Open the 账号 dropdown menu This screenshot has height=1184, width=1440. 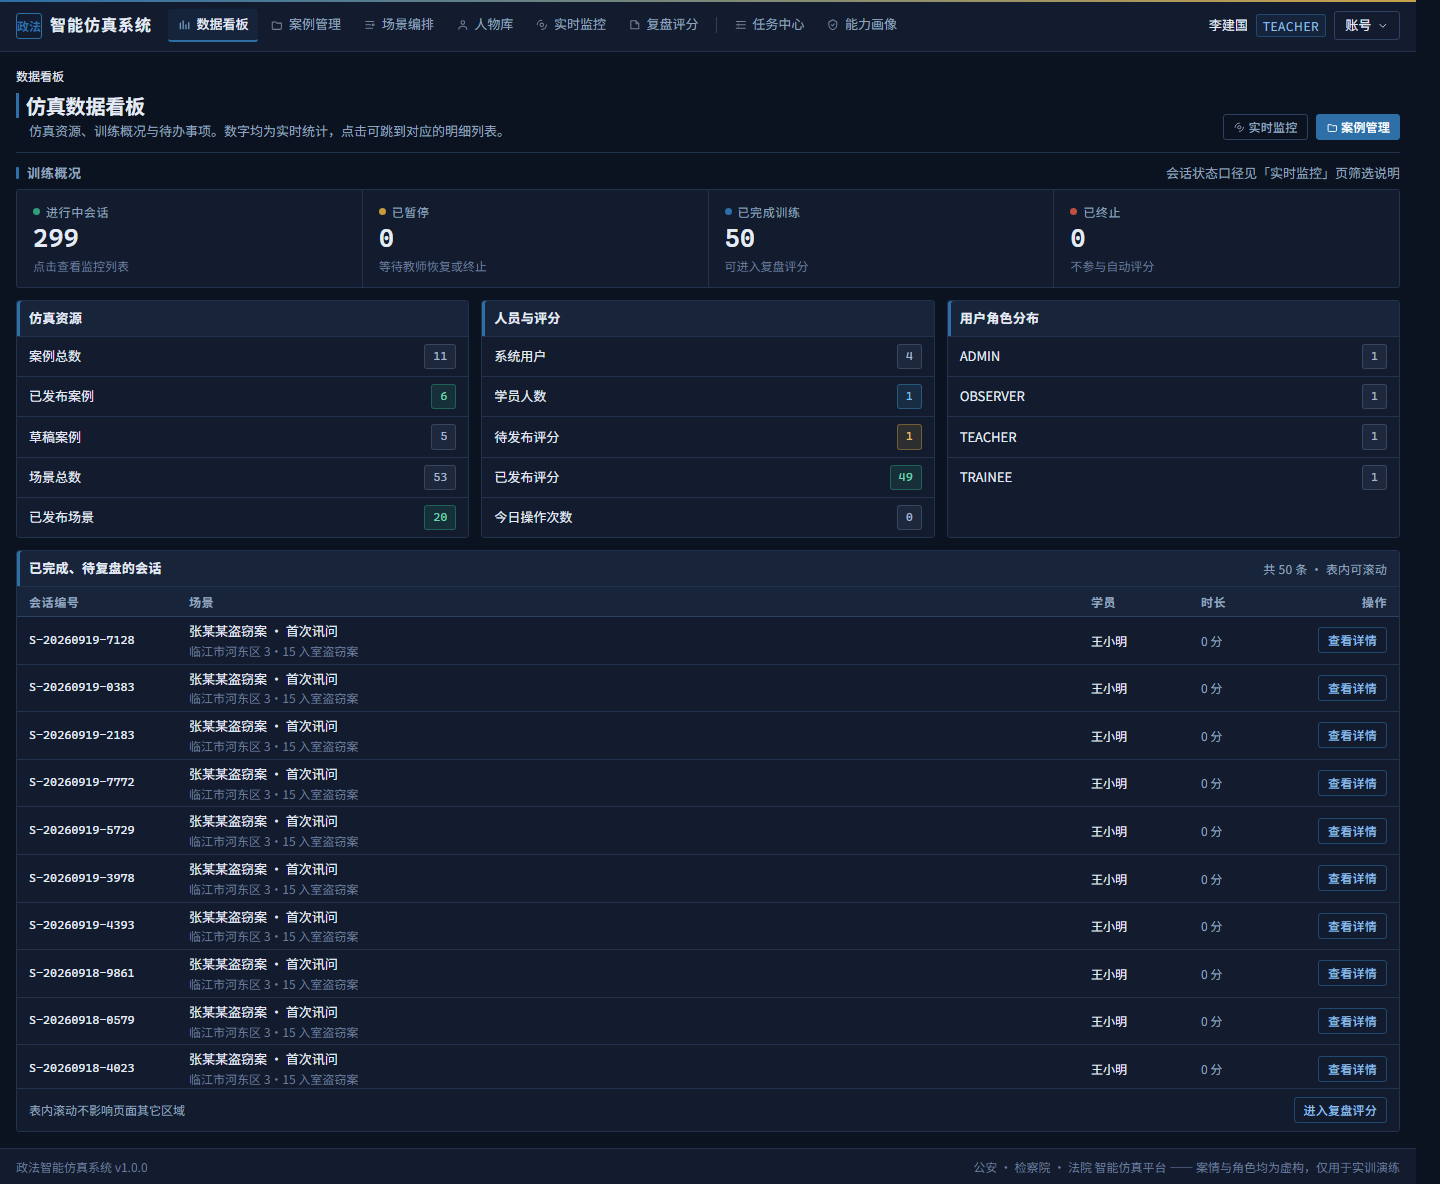tap(1366, 26)
